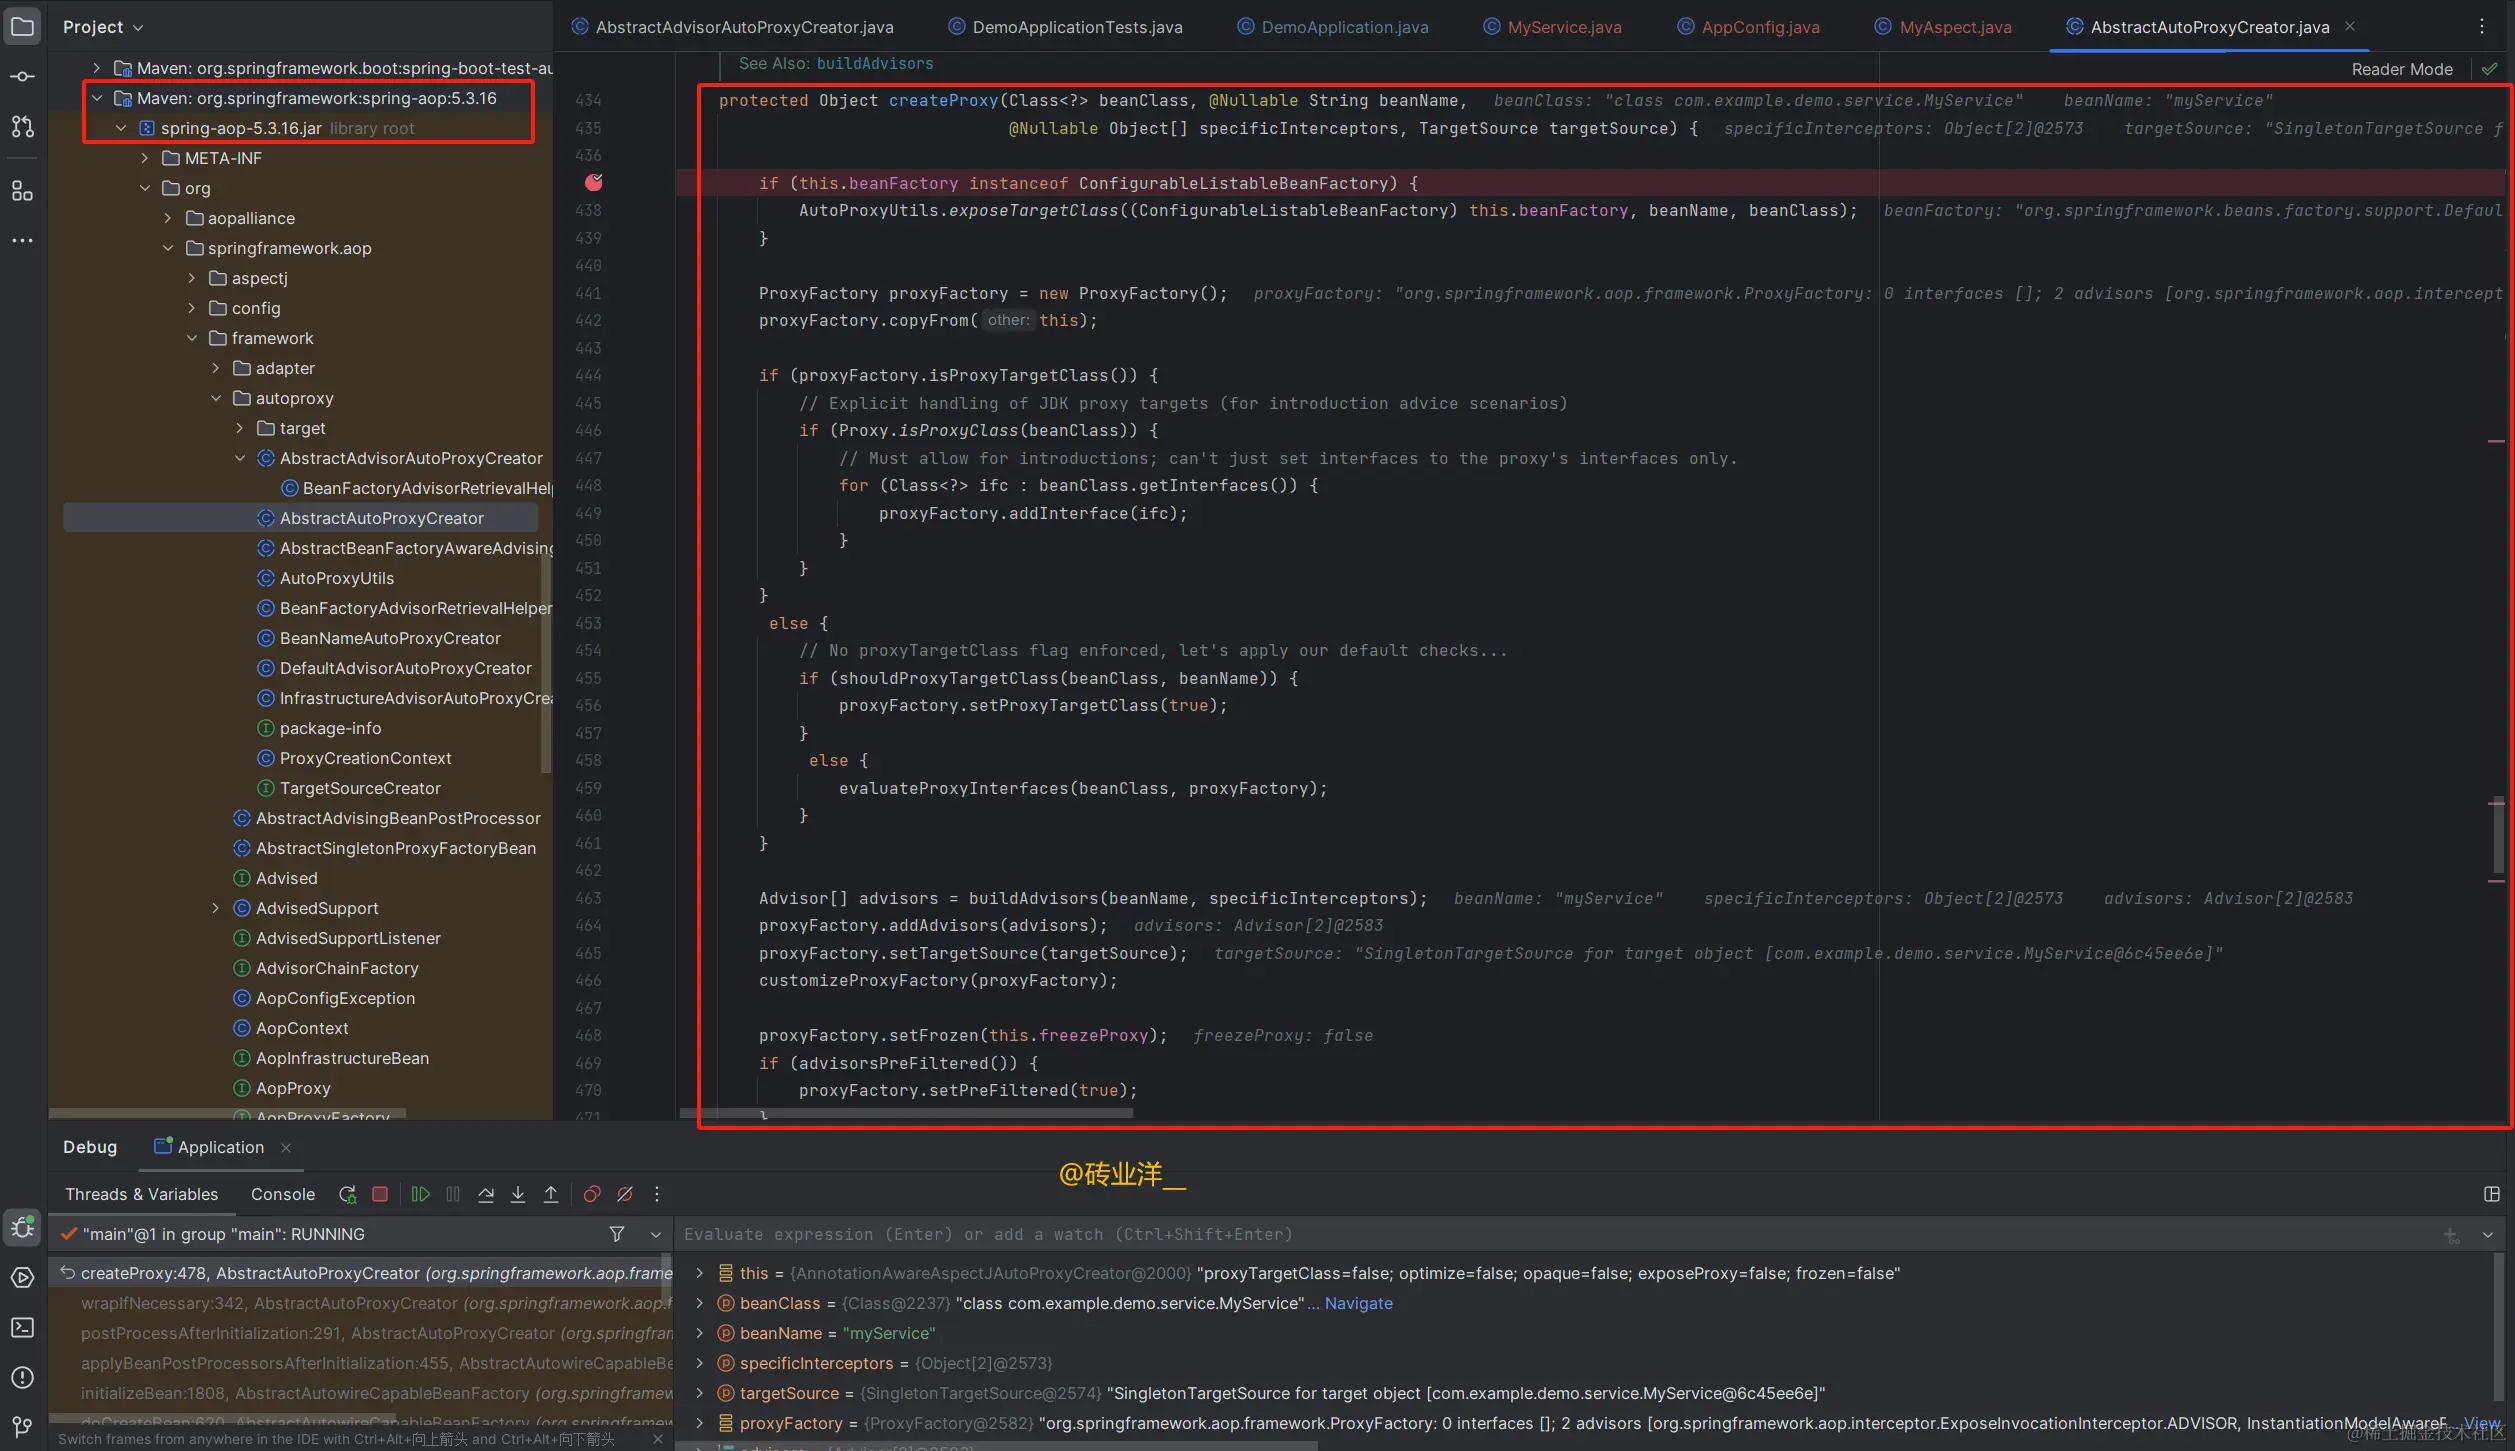The image size is (2515, 1451).
Task: Open View Breakpoints dialog icon
Action: (x=592, y=1194)
